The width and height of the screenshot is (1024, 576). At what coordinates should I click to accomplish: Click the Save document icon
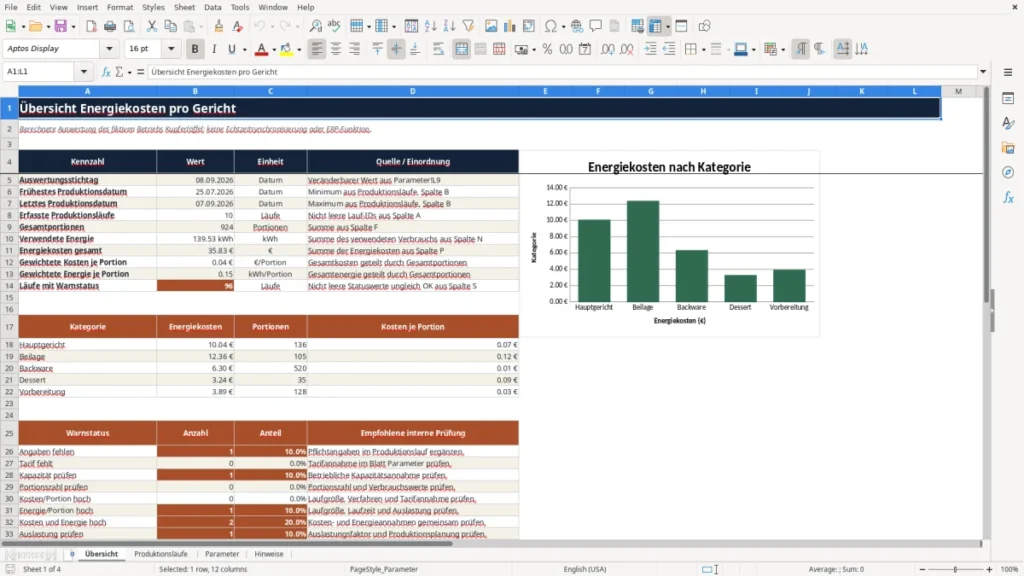point(61,26)
